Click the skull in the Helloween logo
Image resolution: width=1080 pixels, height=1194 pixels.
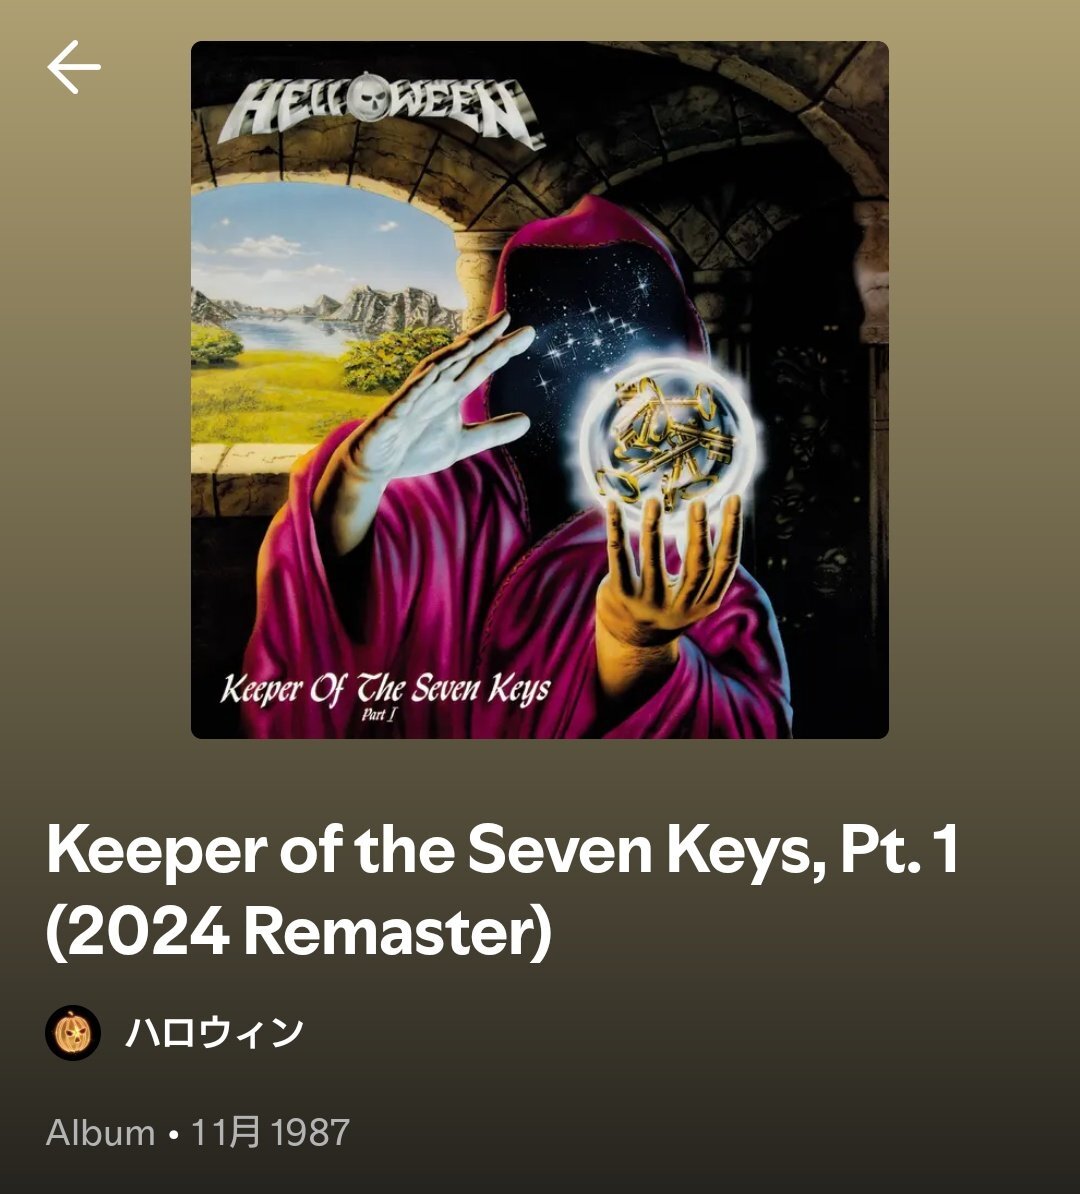tap(371, 97)
